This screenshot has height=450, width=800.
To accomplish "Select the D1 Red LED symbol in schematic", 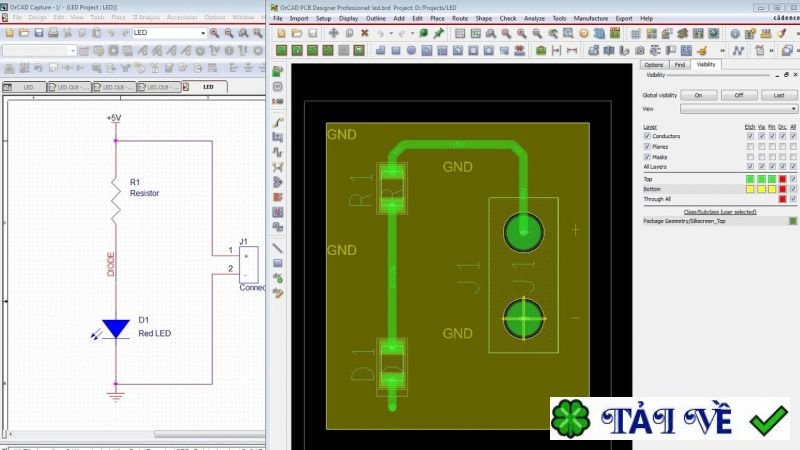I will pos(115,329).
